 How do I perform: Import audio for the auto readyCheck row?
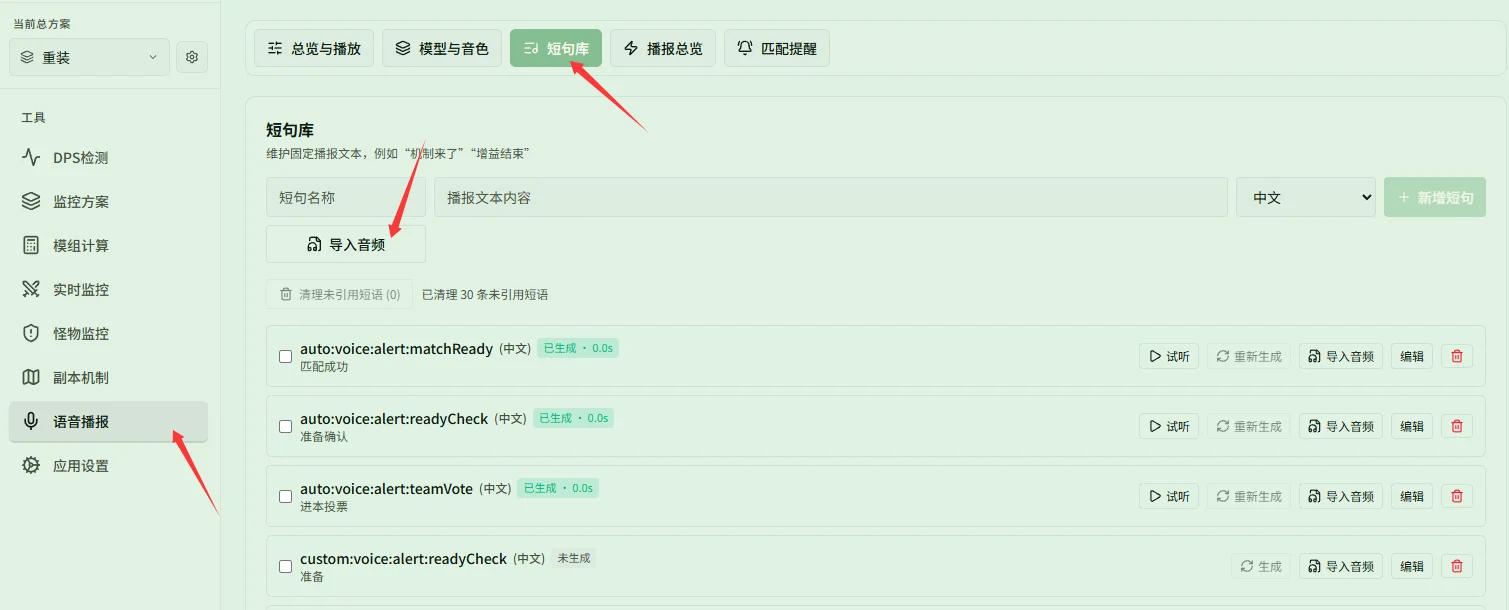(x=1341, y=427)
